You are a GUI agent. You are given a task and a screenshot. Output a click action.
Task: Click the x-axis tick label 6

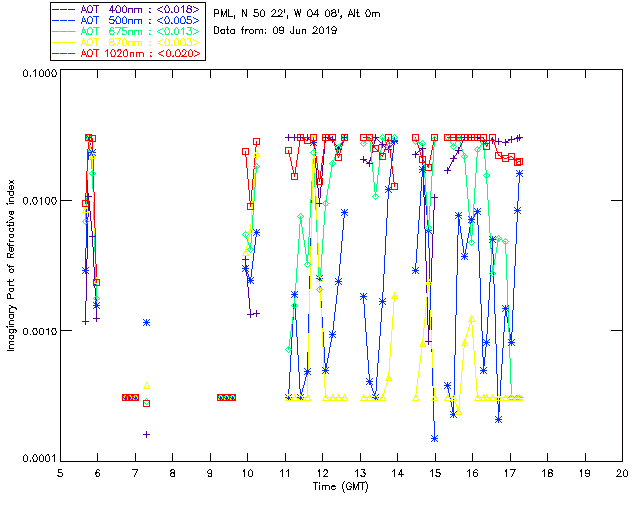coord(98,473)
